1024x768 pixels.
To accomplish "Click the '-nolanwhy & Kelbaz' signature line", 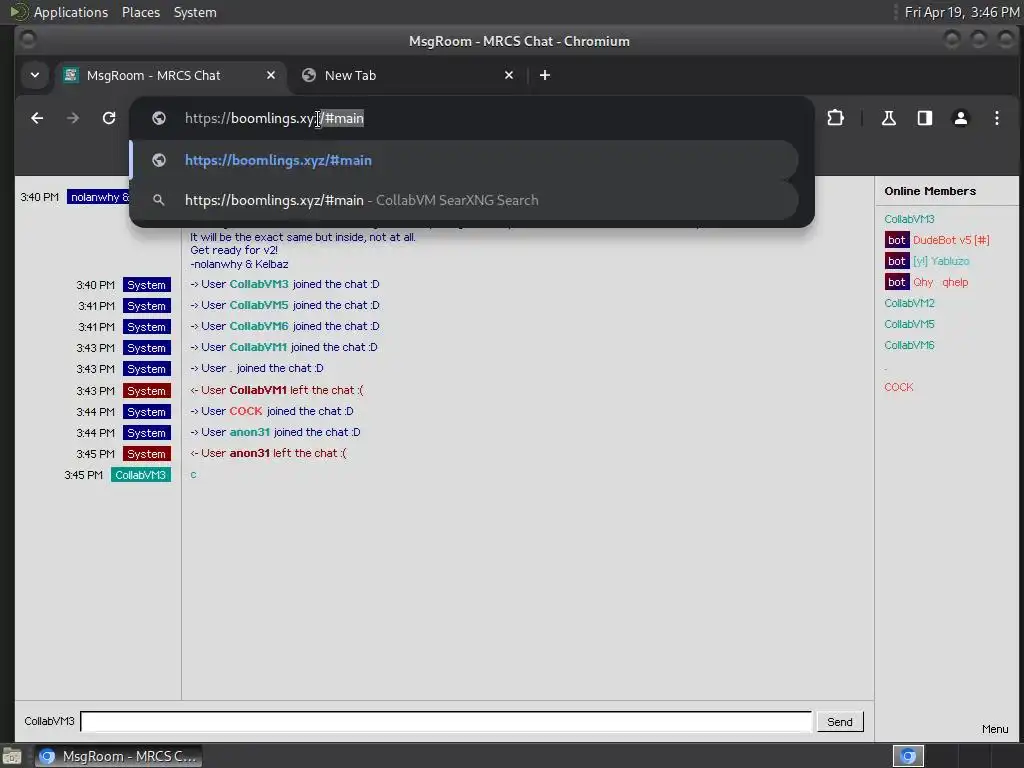I will (239, 264).
